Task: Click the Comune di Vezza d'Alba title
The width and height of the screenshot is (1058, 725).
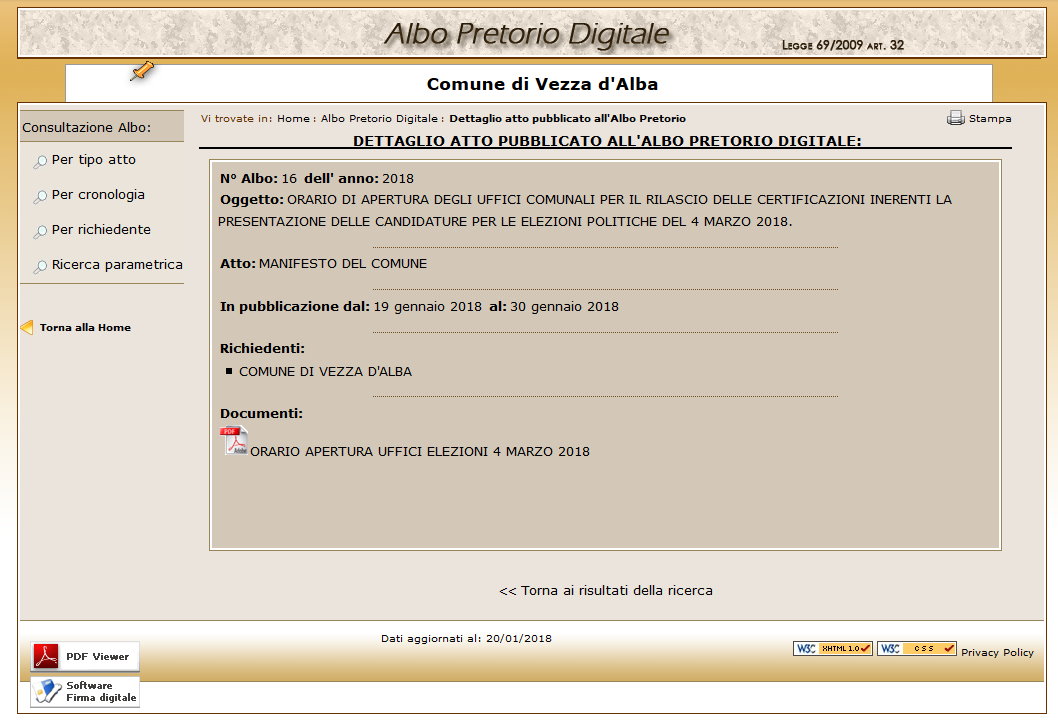Action: coord(542,84)
